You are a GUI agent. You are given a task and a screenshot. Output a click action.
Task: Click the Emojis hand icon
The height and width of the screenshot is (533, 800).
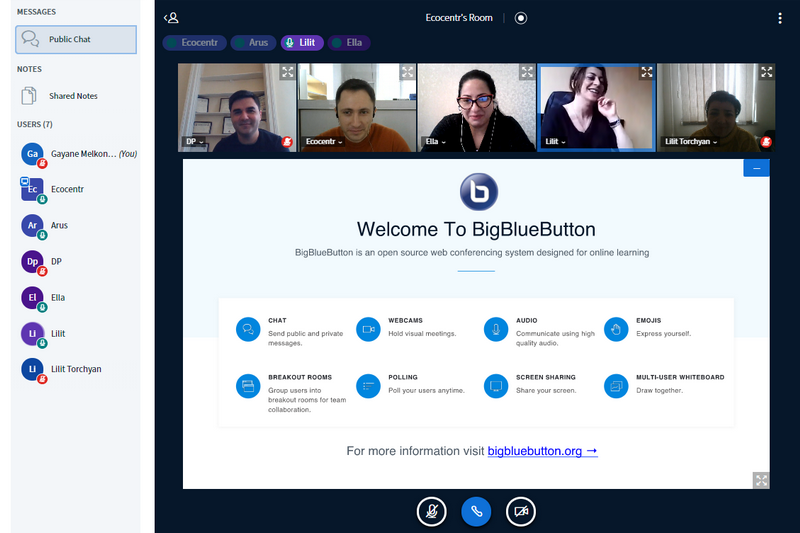(x=616, y=329)
